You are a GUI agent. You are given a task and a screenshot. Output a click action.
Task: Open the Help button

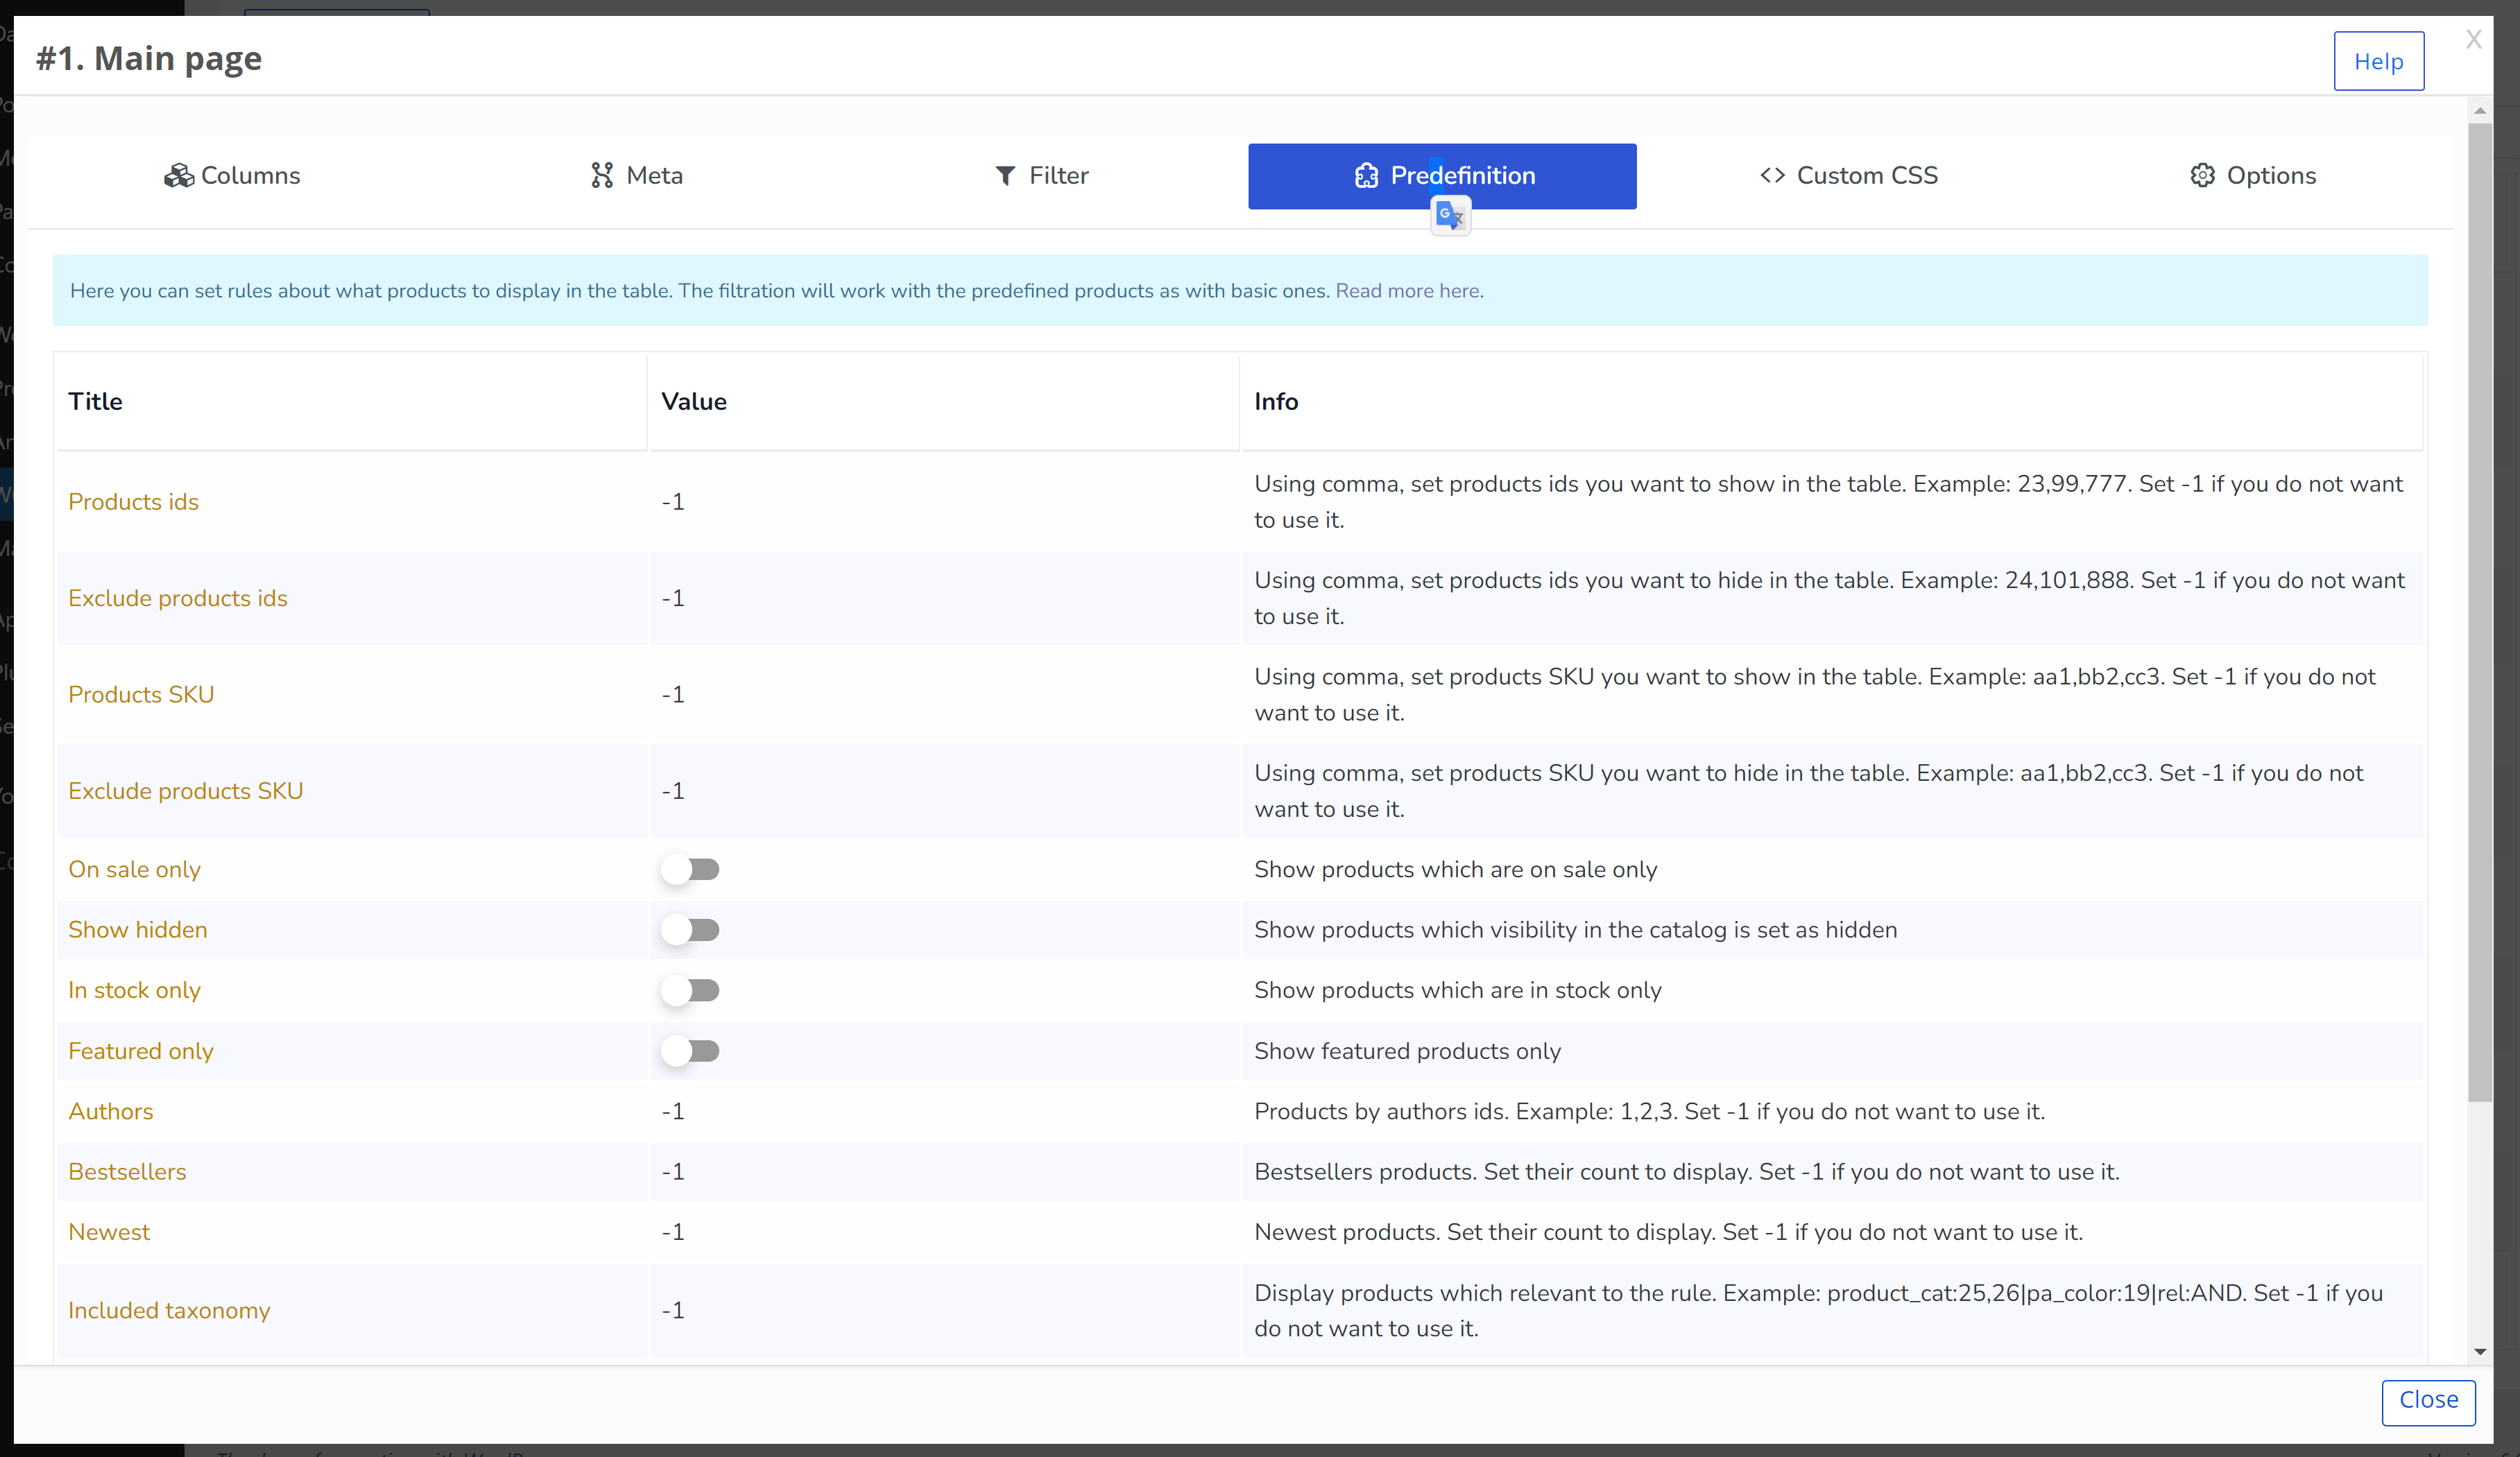[2378, 62]
